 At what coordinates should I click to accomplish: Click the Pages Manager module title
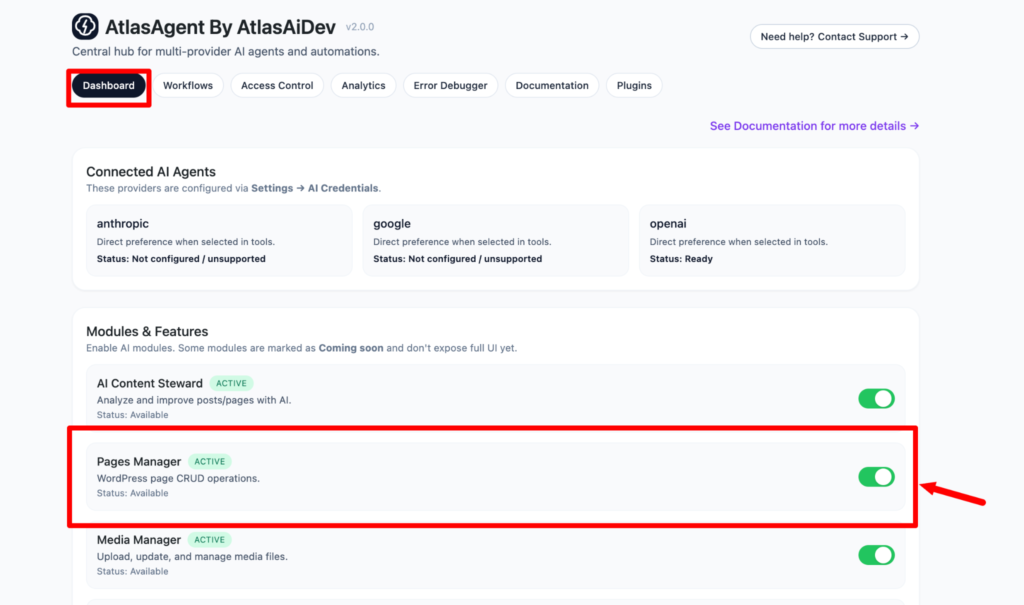(x=138, y=462)
